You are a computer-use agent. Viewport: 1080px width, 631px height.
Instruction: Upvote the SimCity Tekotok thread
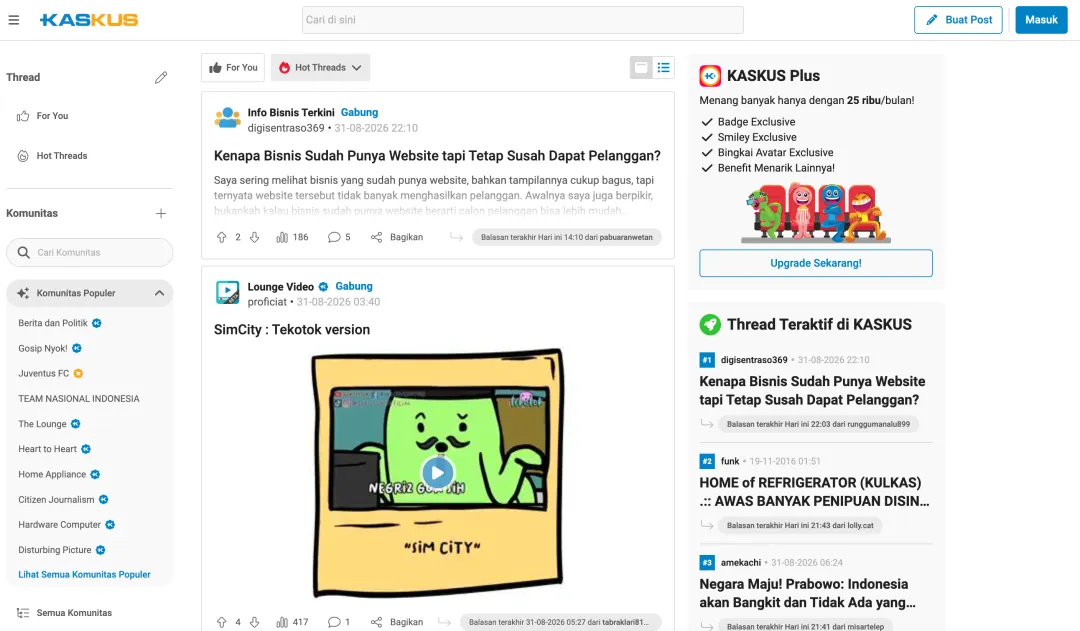pos(221,622)
